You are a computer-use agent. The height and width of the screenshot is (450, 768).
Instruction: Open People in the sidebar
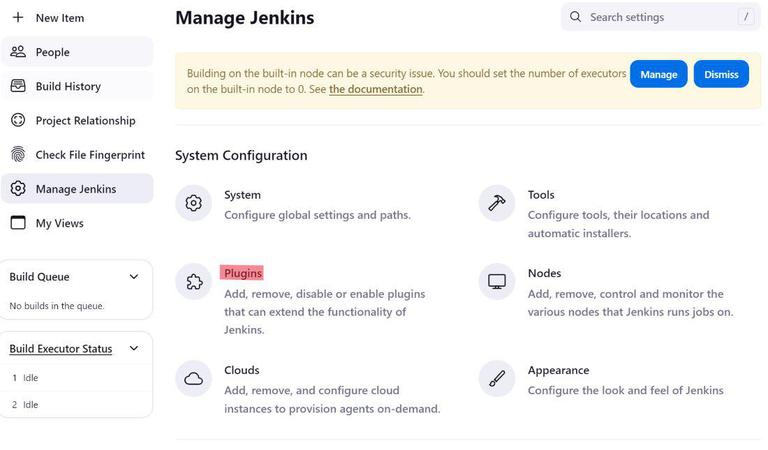(52, 52)
